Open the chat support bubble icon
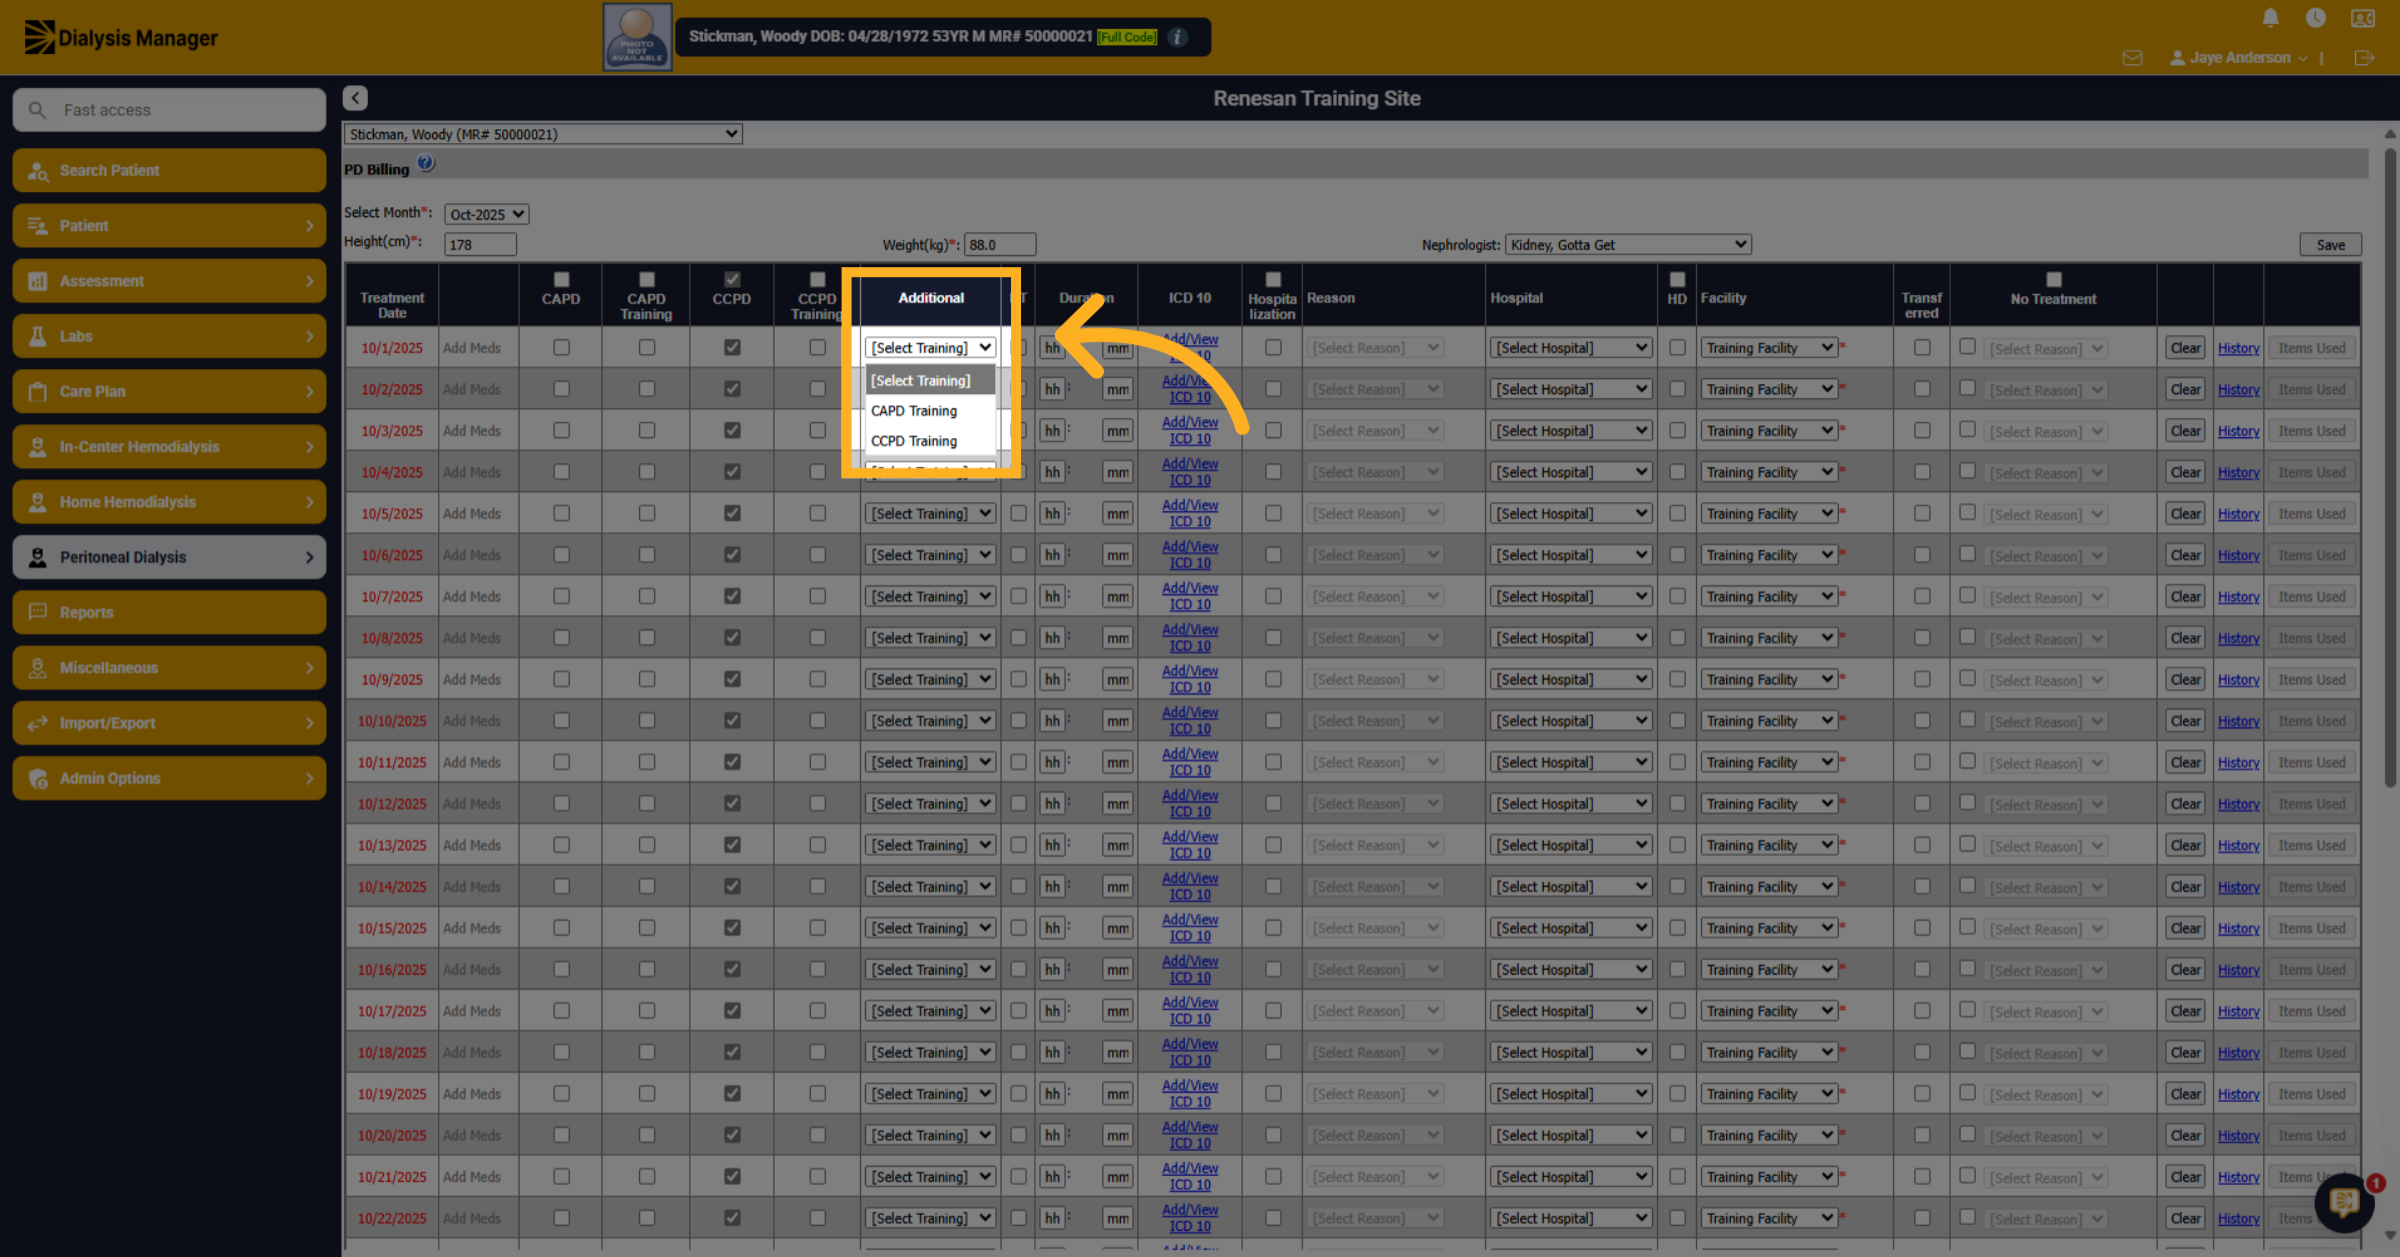The image size is (2400, 1257). pos(2345,1202)
